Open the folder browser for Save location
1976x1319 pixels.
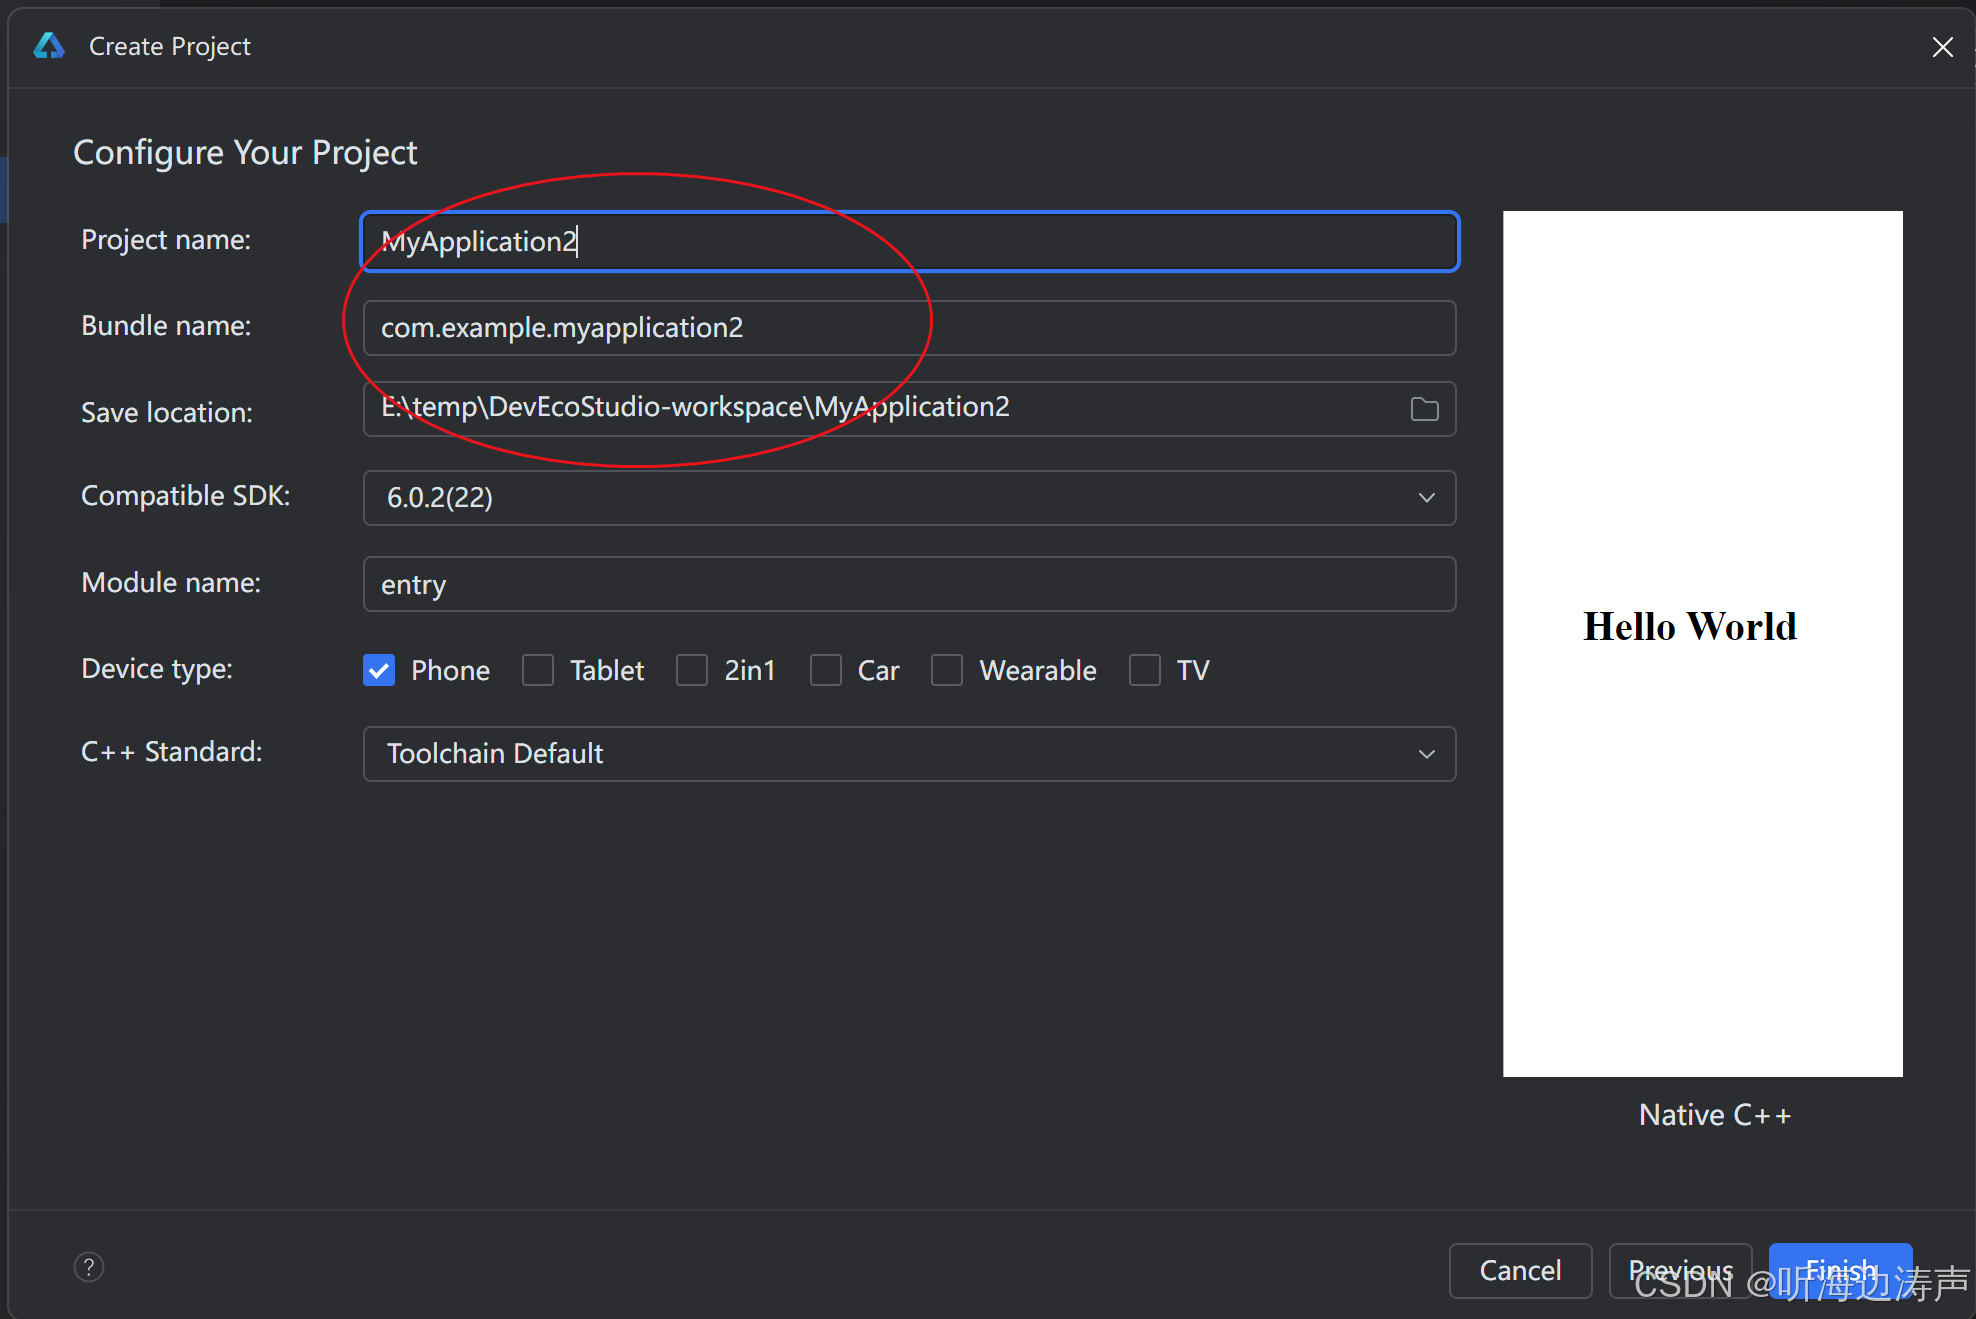point(1424,408)
